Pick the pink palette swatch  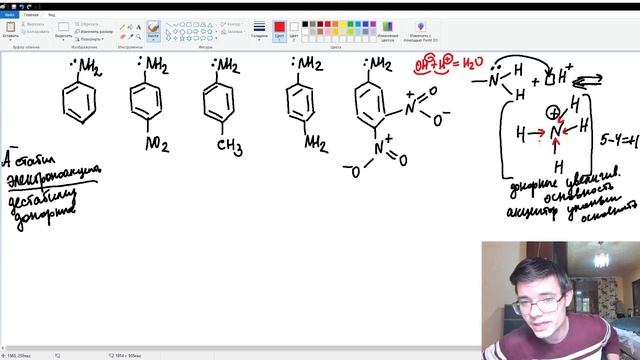pyautogui.click(x=328, y=32)
